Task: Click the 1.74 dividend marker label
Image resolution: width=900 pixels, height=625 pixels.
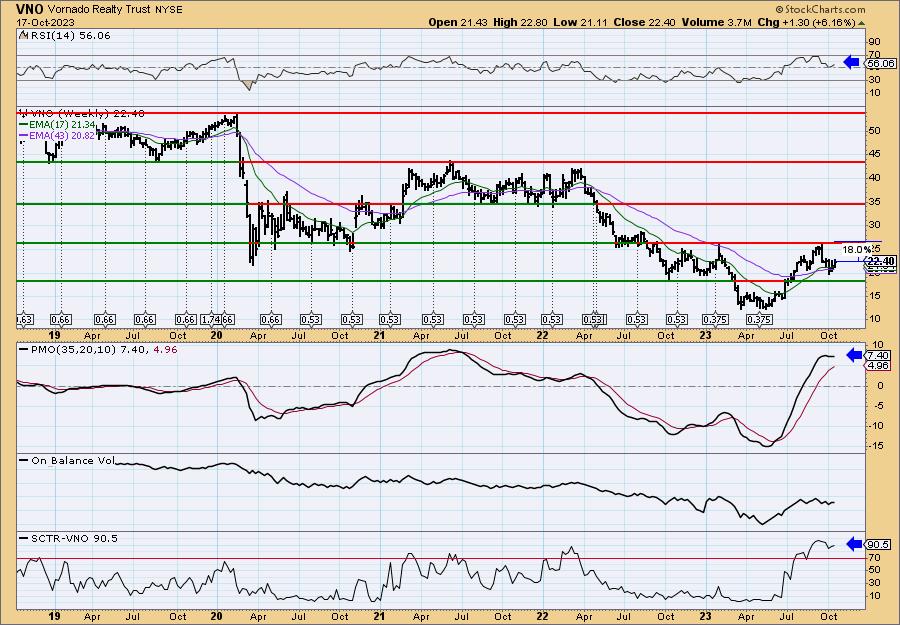Action: coord(210,320)
